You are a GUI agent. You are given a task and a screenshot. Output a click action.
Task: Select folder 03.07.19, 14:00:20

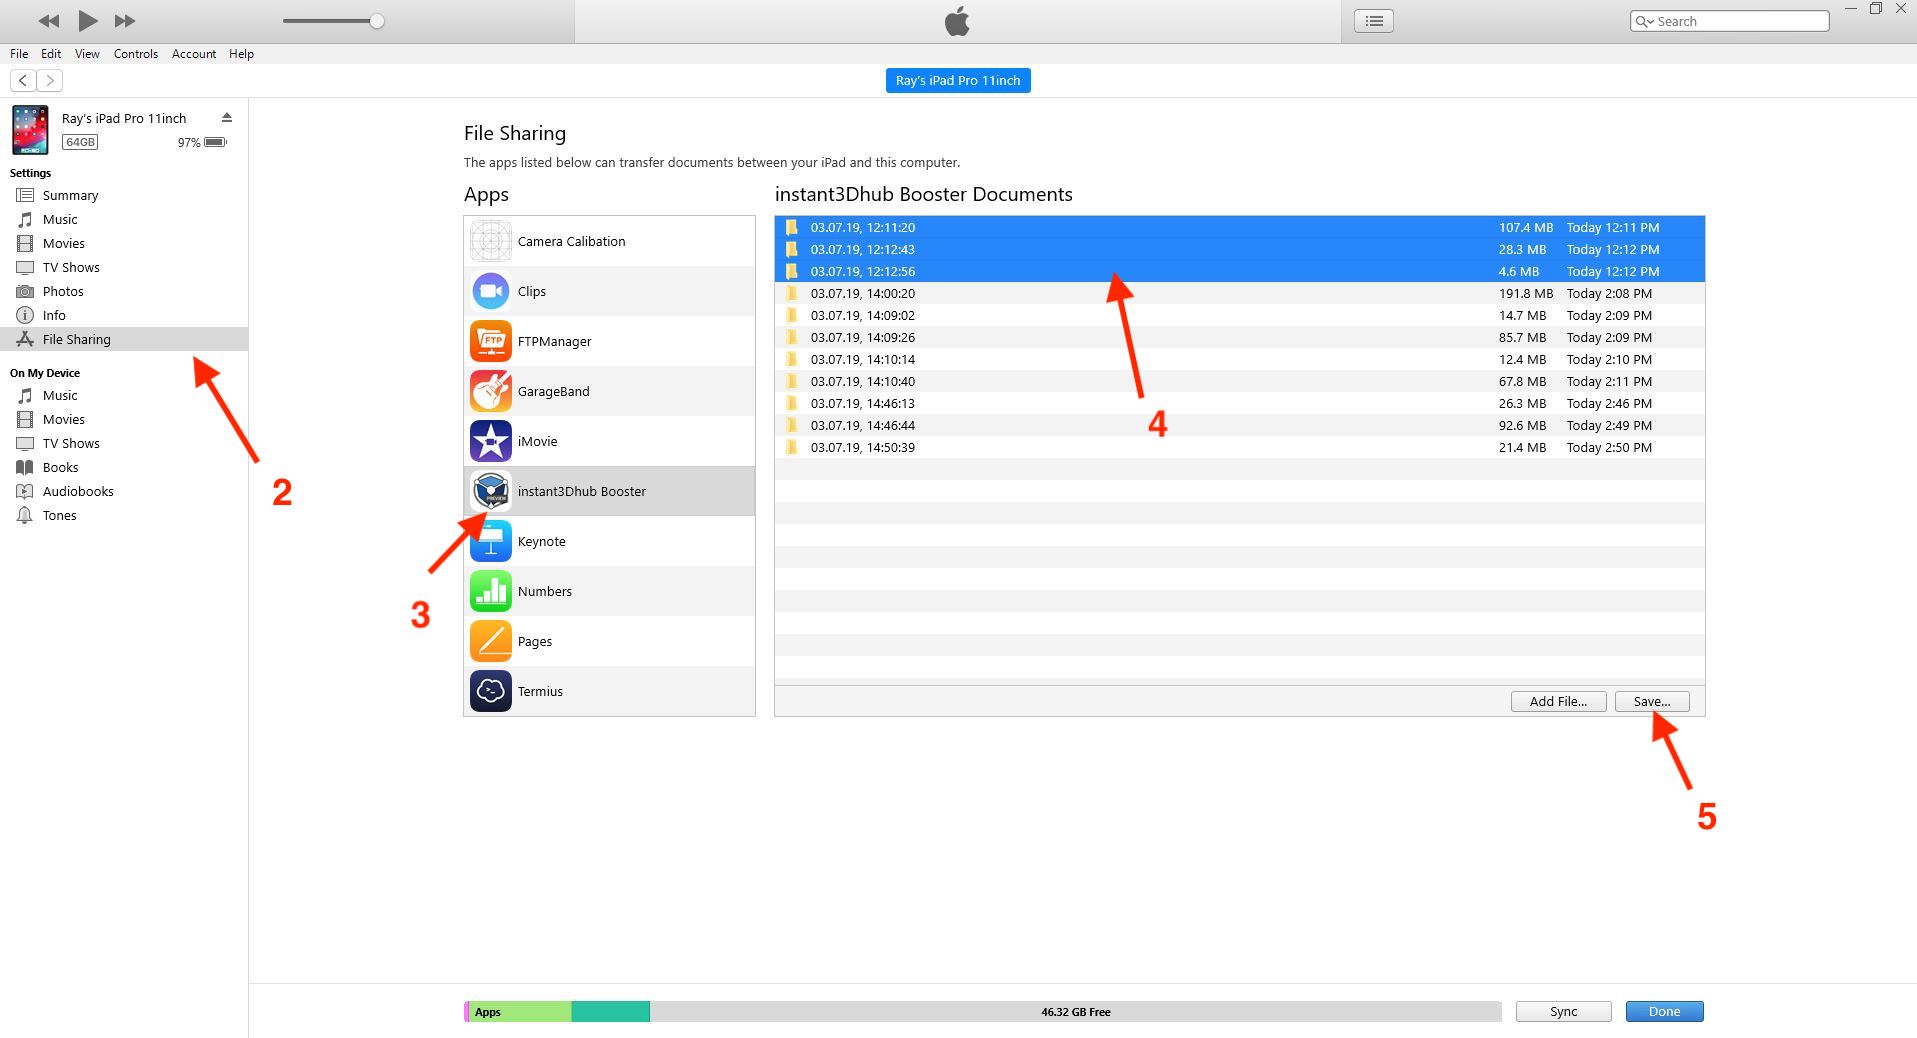1240,294
